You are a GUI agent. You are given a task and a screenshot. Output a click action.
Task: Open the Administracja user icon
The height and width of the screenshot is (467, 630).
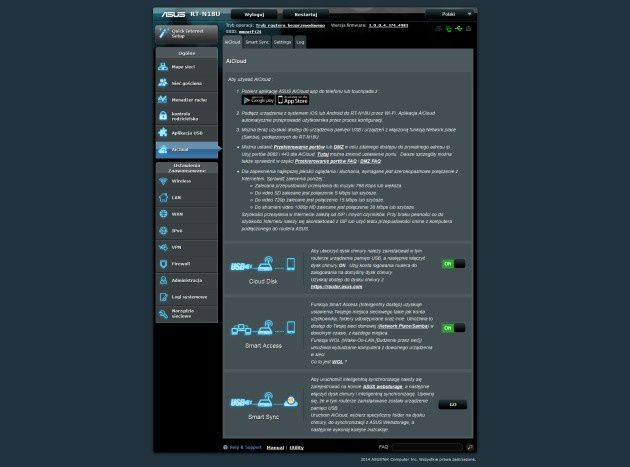click(x=163, y=280)
